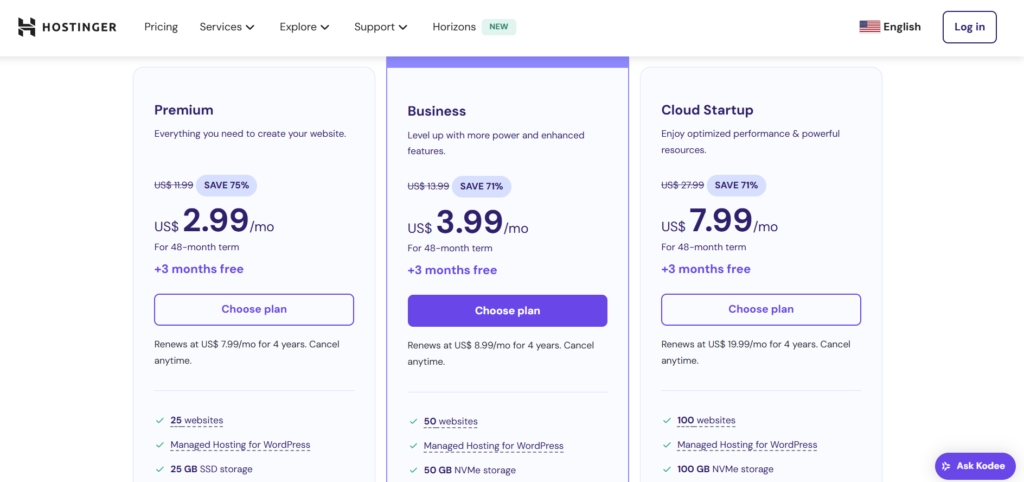The height and width of the screenshot is (482, 1024).
Task: Click the 2.99 price
Action: [216, 220]
